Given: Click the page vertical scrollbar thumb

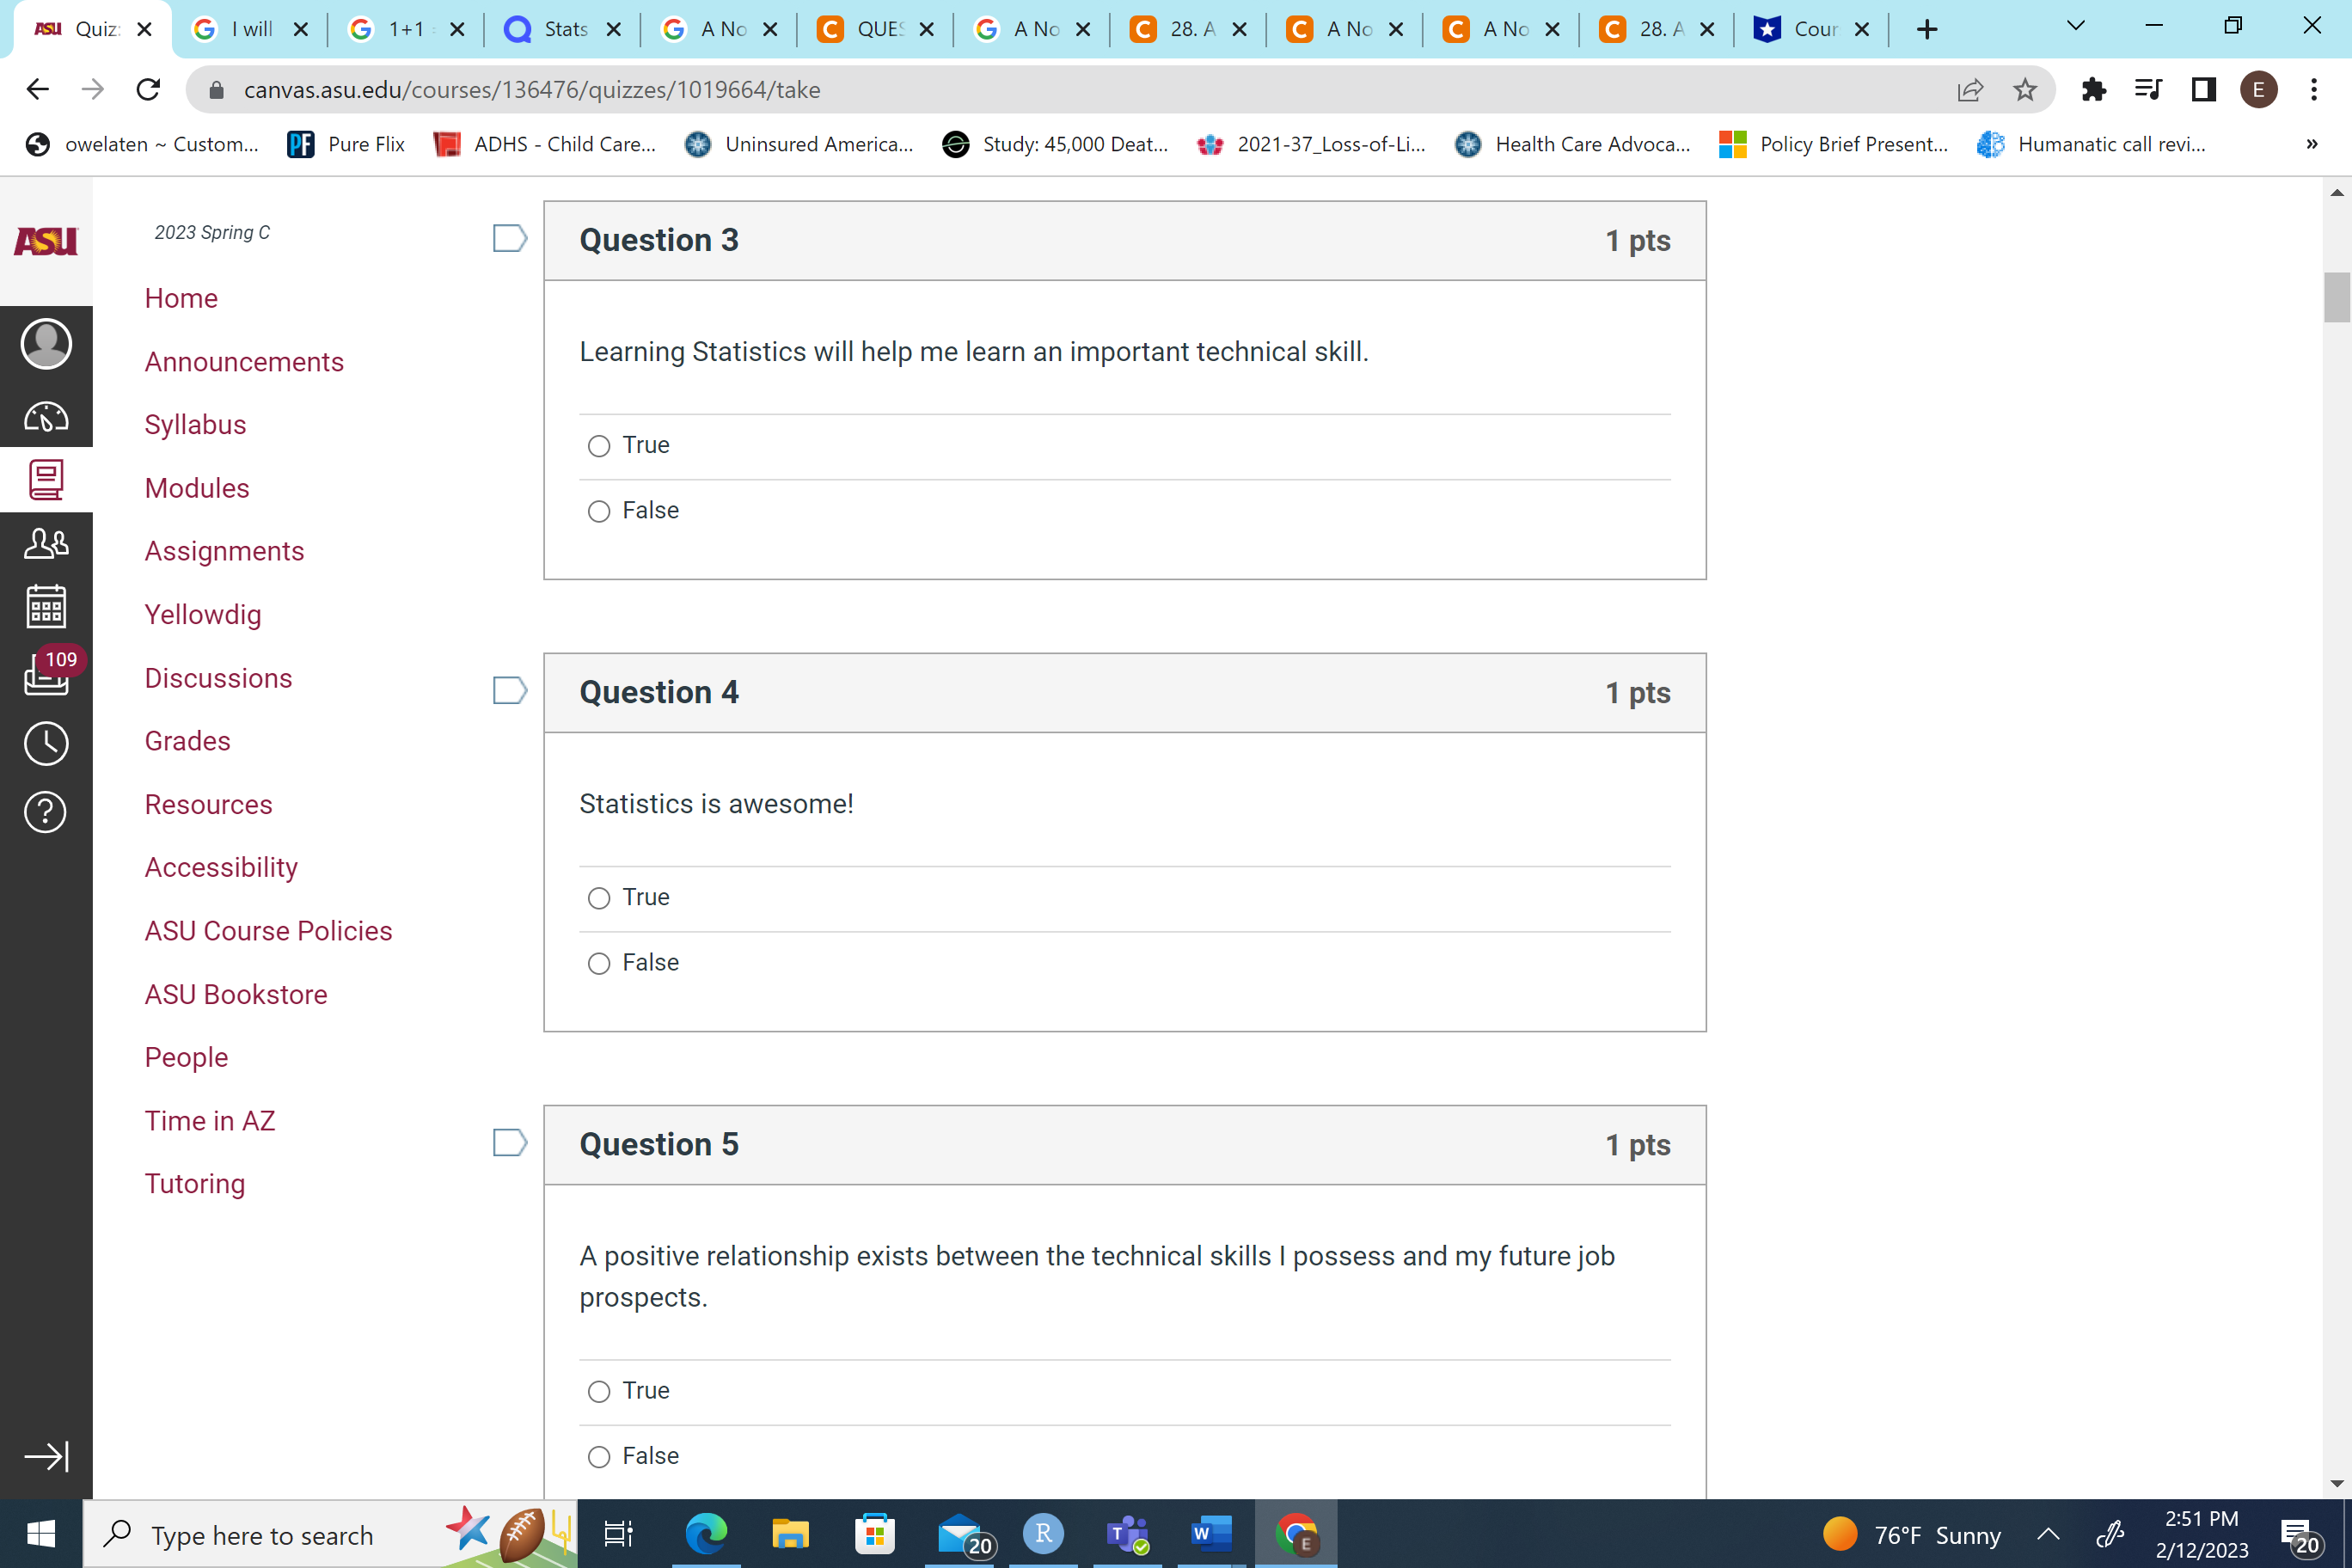Looking at the screenshot, I should [2336, 297].
